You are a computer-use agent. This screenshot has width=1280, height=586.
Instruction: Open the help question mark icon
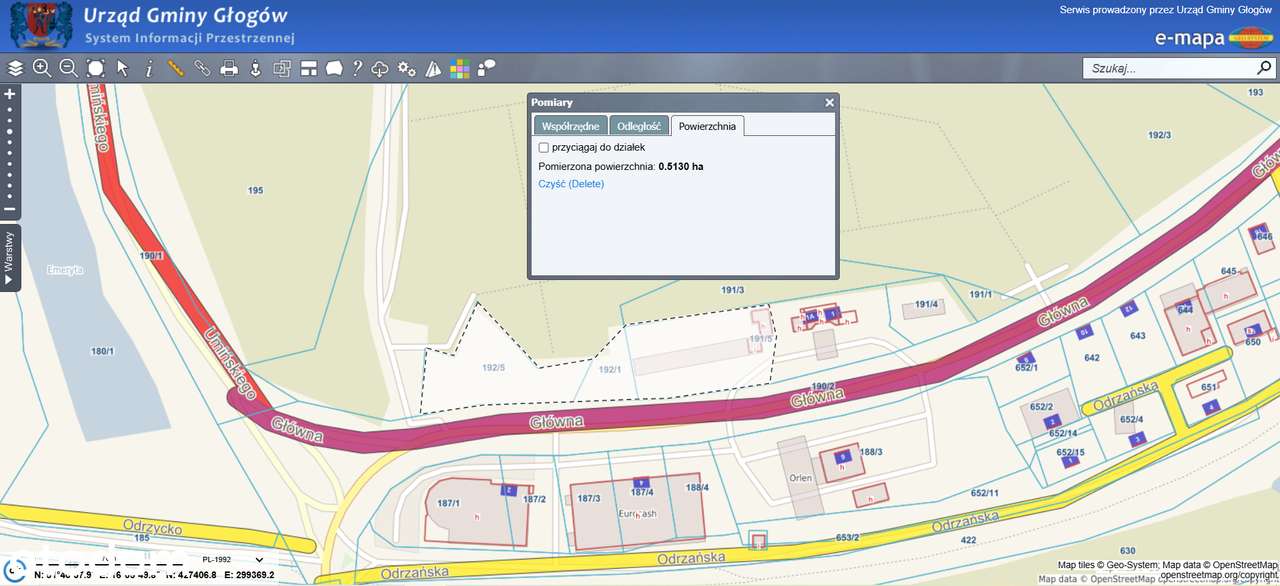[357, 68]
